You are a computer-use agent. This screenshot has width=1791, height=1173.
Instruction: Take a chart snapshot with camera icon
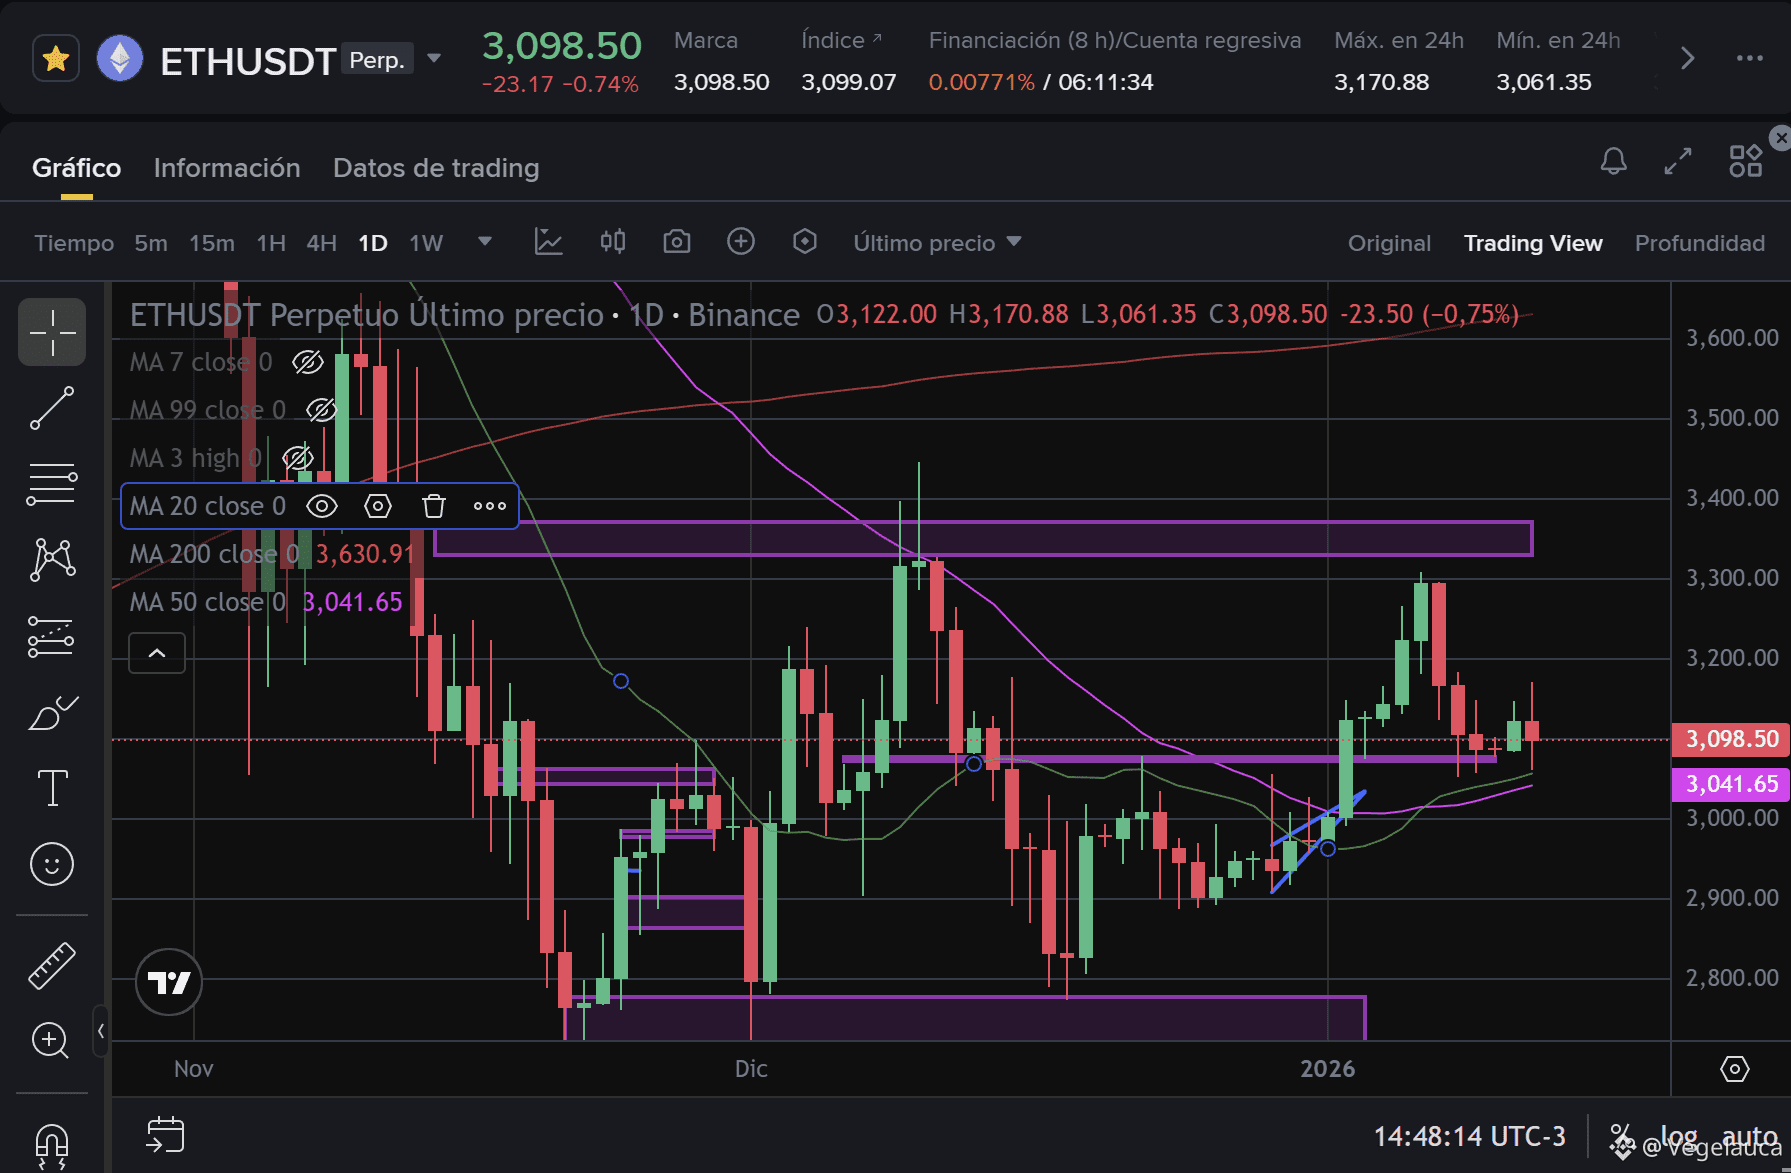click(x=677, y=242)
